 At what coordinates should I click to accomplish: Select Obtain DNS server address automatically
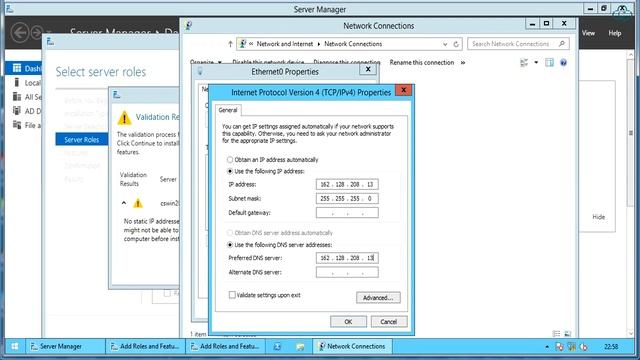(230, 233)
